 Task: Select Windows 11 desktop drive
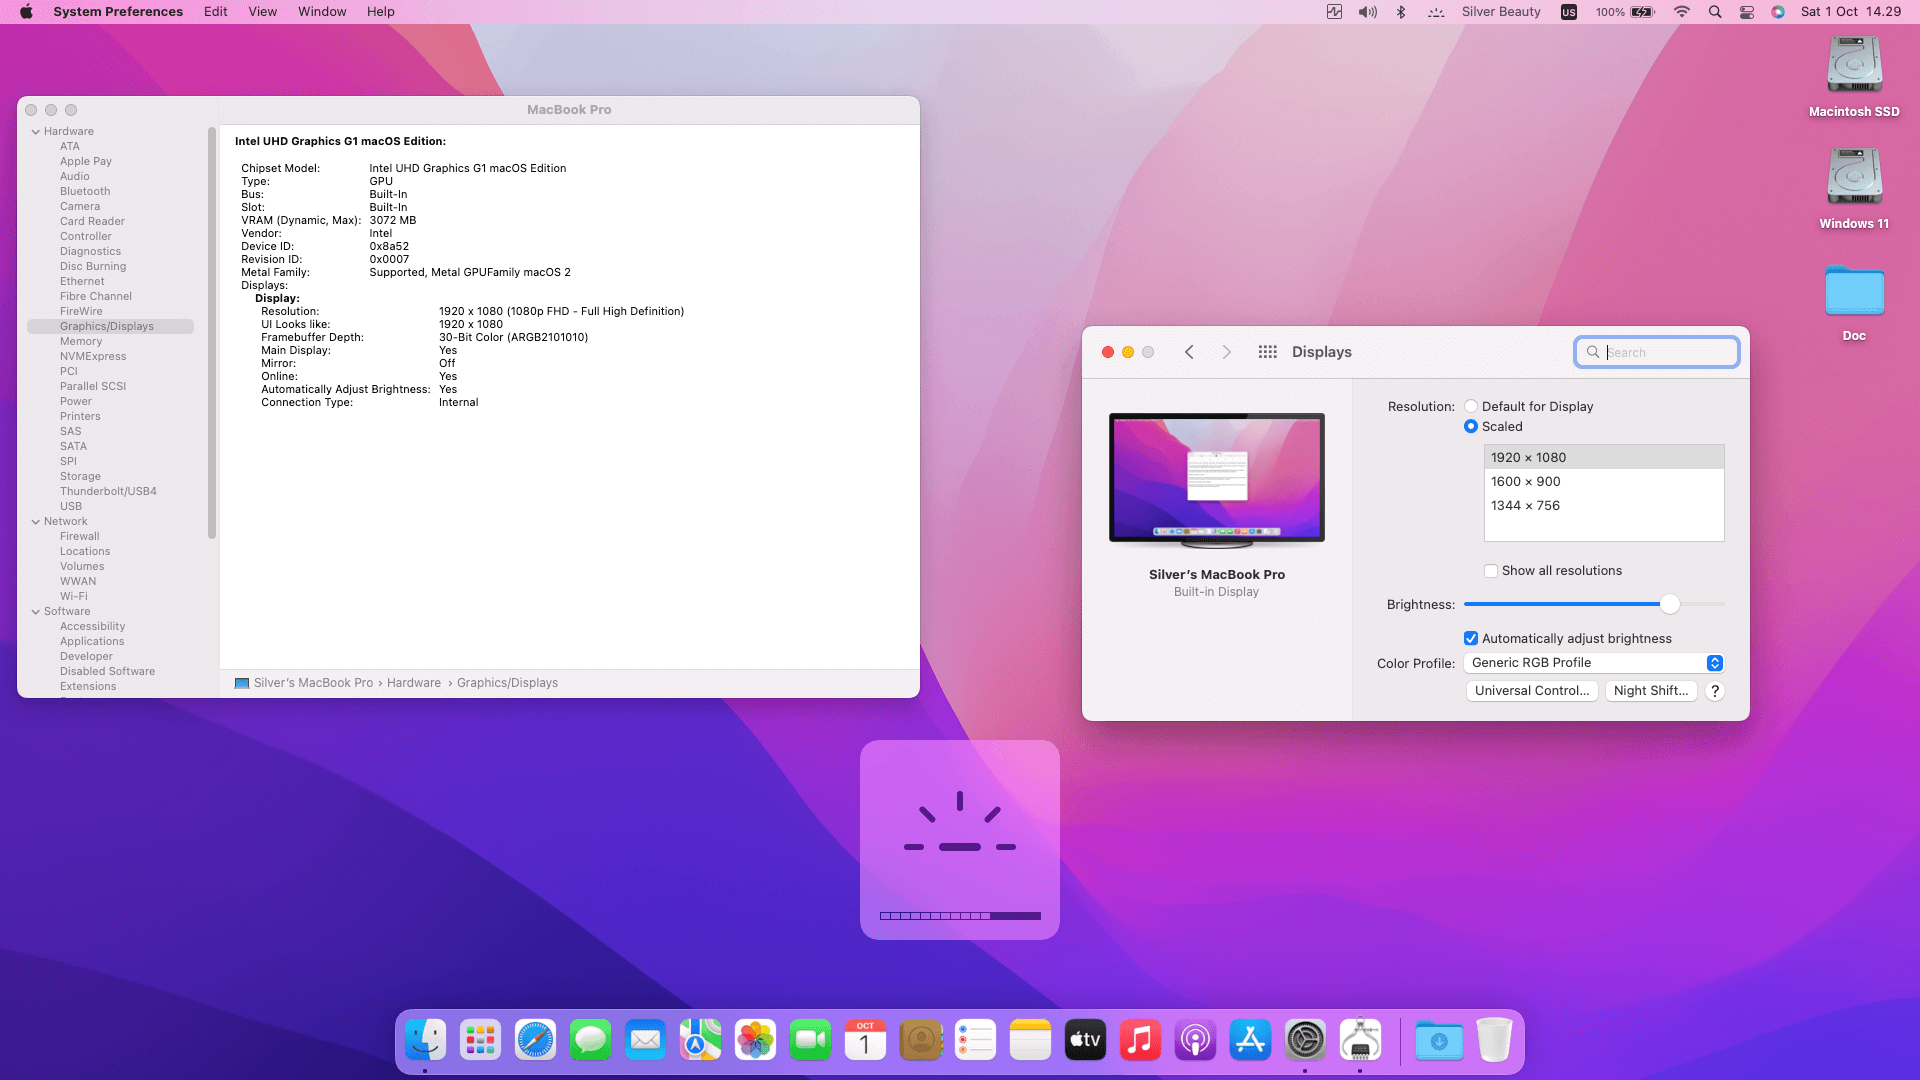(1854, 189)
